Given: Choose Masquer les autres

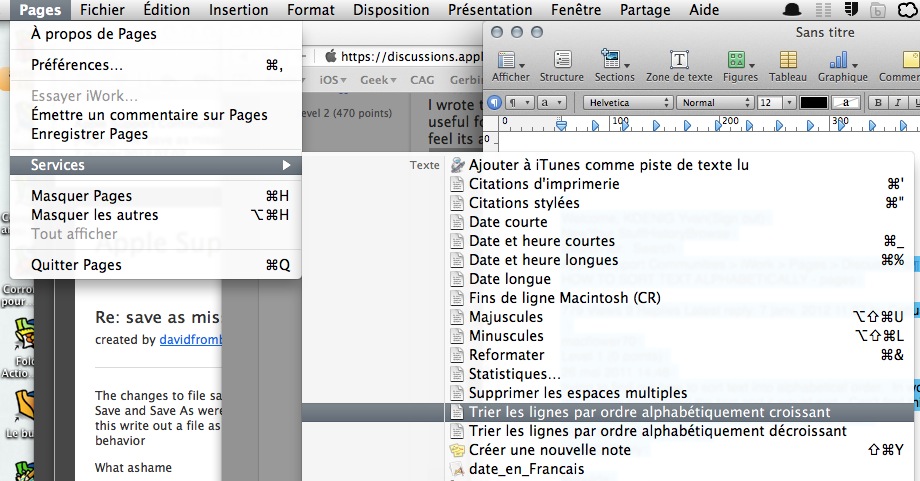Looking at the screenshot, I should (156, 215).
